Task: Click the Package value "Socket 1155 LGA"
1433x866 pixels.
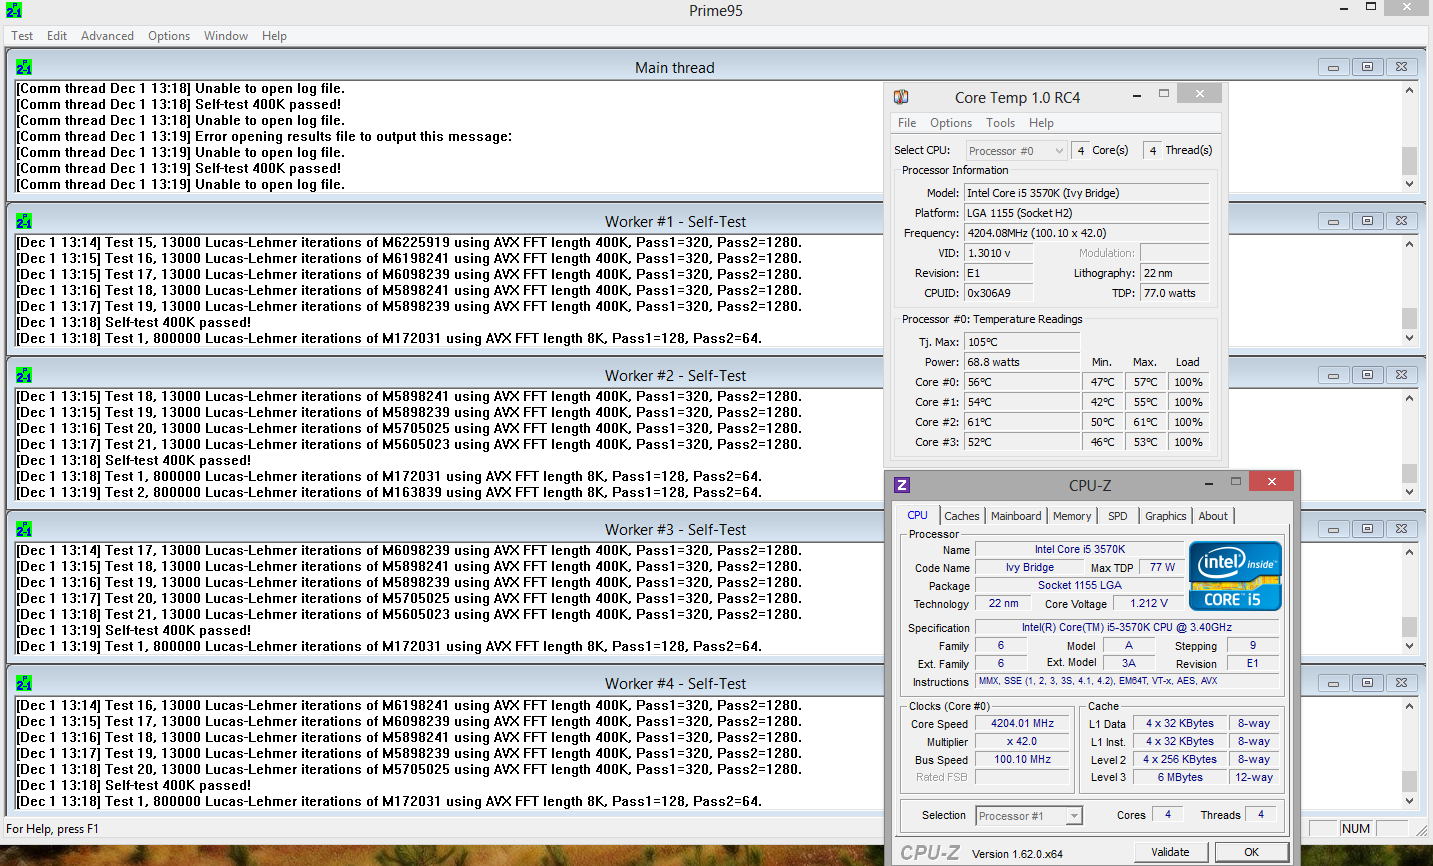Action: [x=1079, y=585]
